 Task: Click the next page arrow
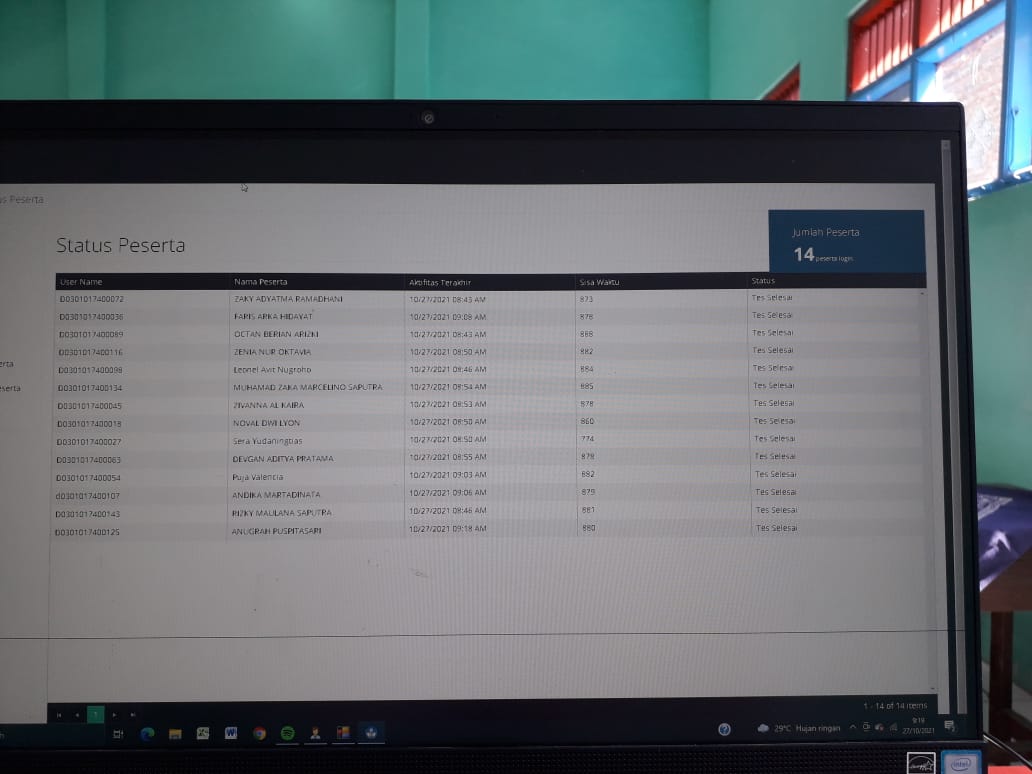[x=114, y=715]
